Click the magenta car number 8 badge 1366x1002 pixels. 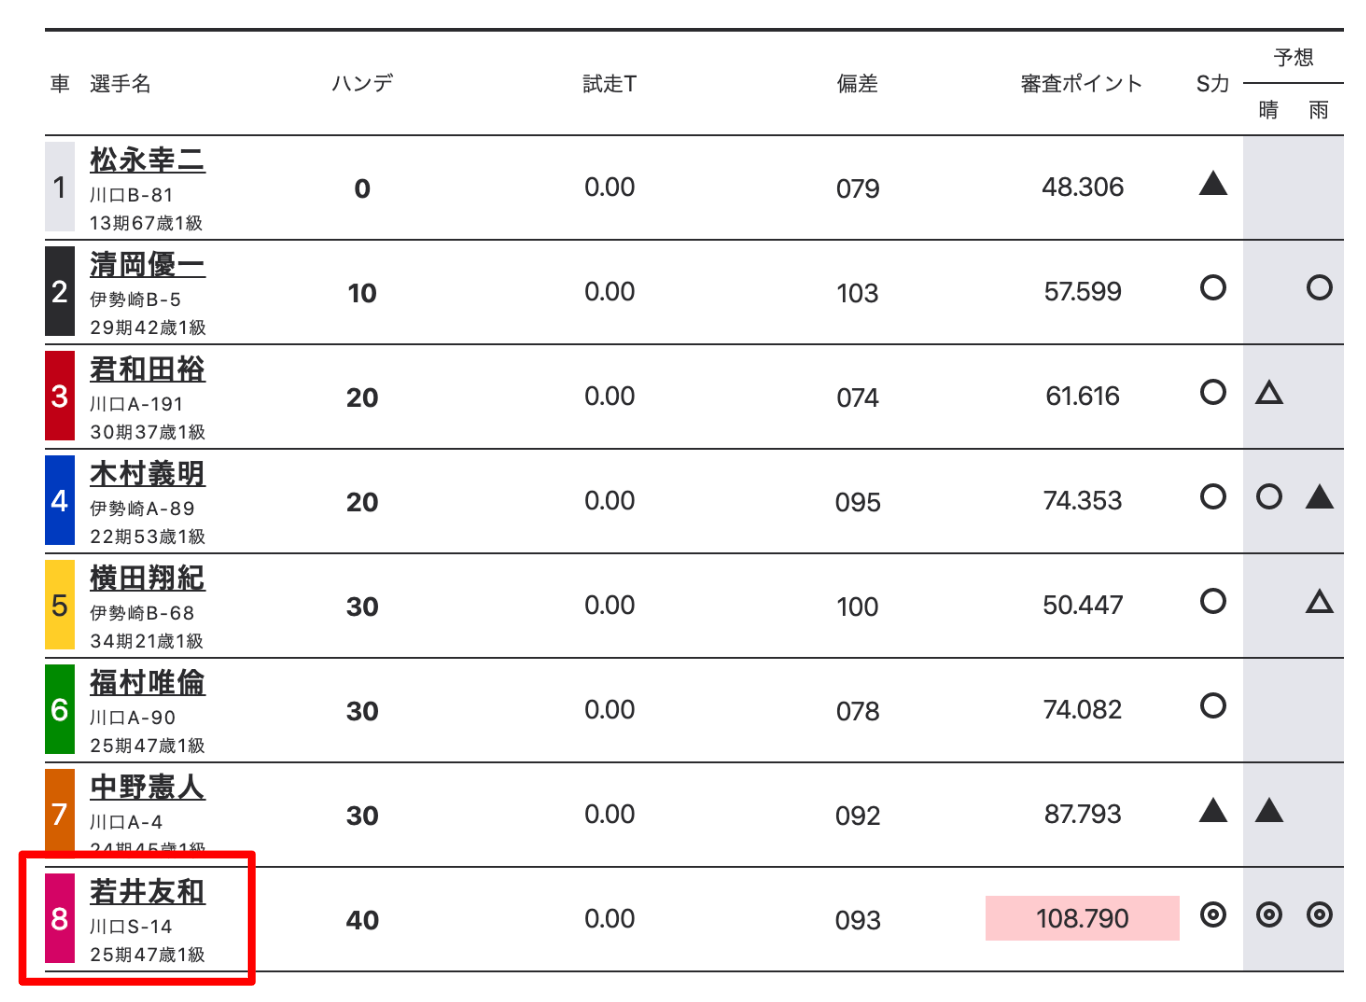tap(60, 918)
